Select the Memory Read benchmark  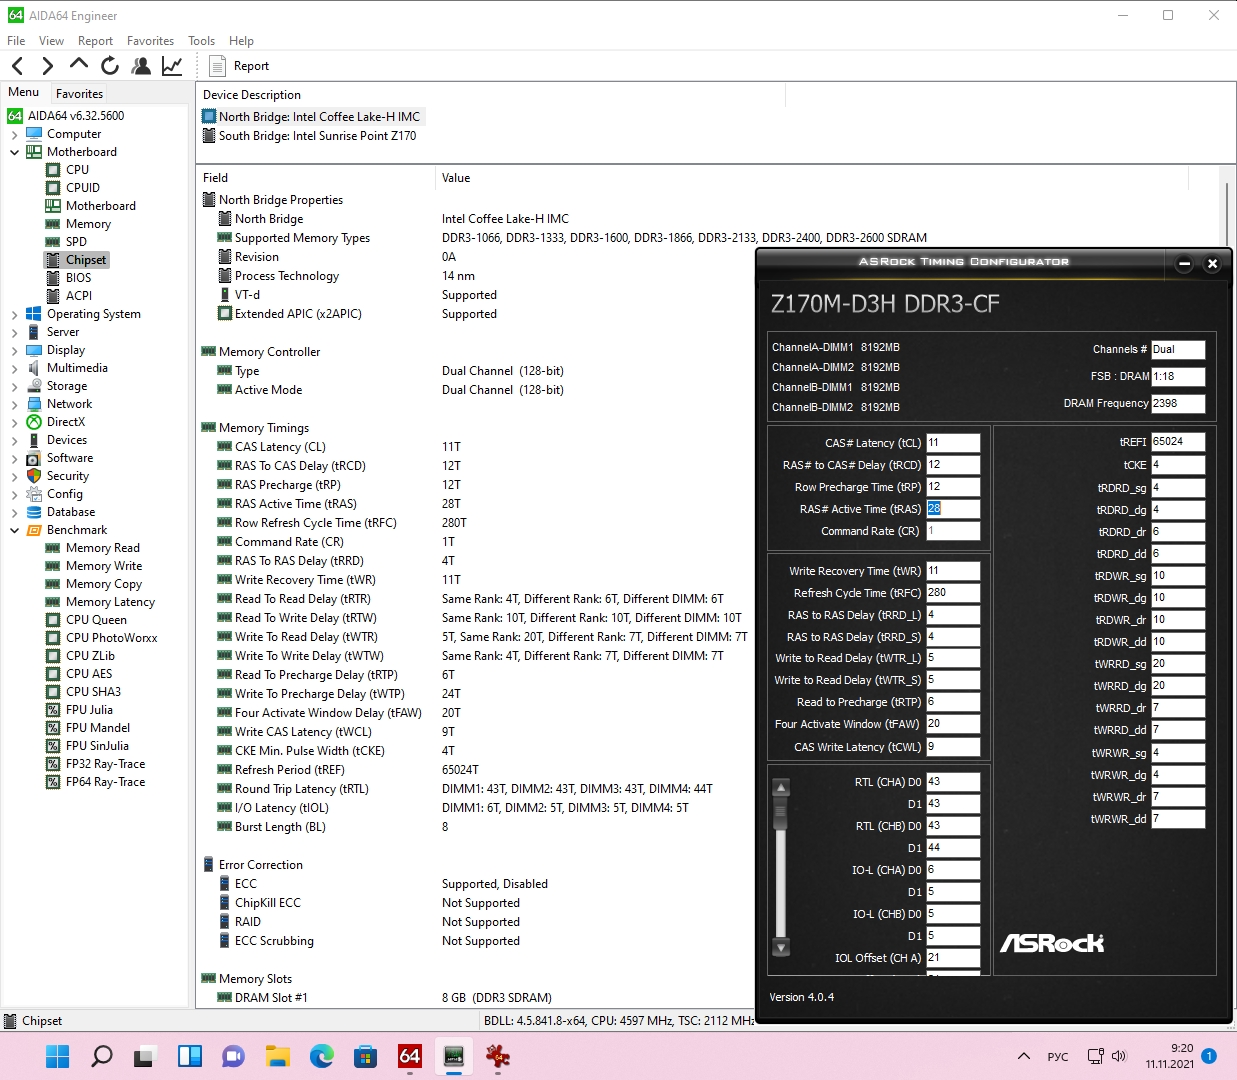tap(102, 548)
